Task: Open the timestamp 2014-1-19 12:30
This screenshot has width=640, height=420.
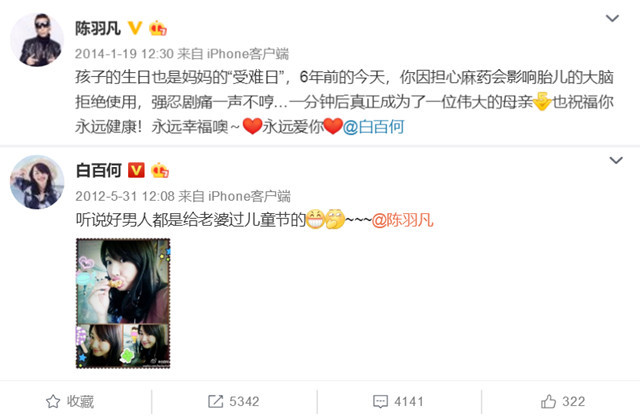Action: tap(124, 53)
